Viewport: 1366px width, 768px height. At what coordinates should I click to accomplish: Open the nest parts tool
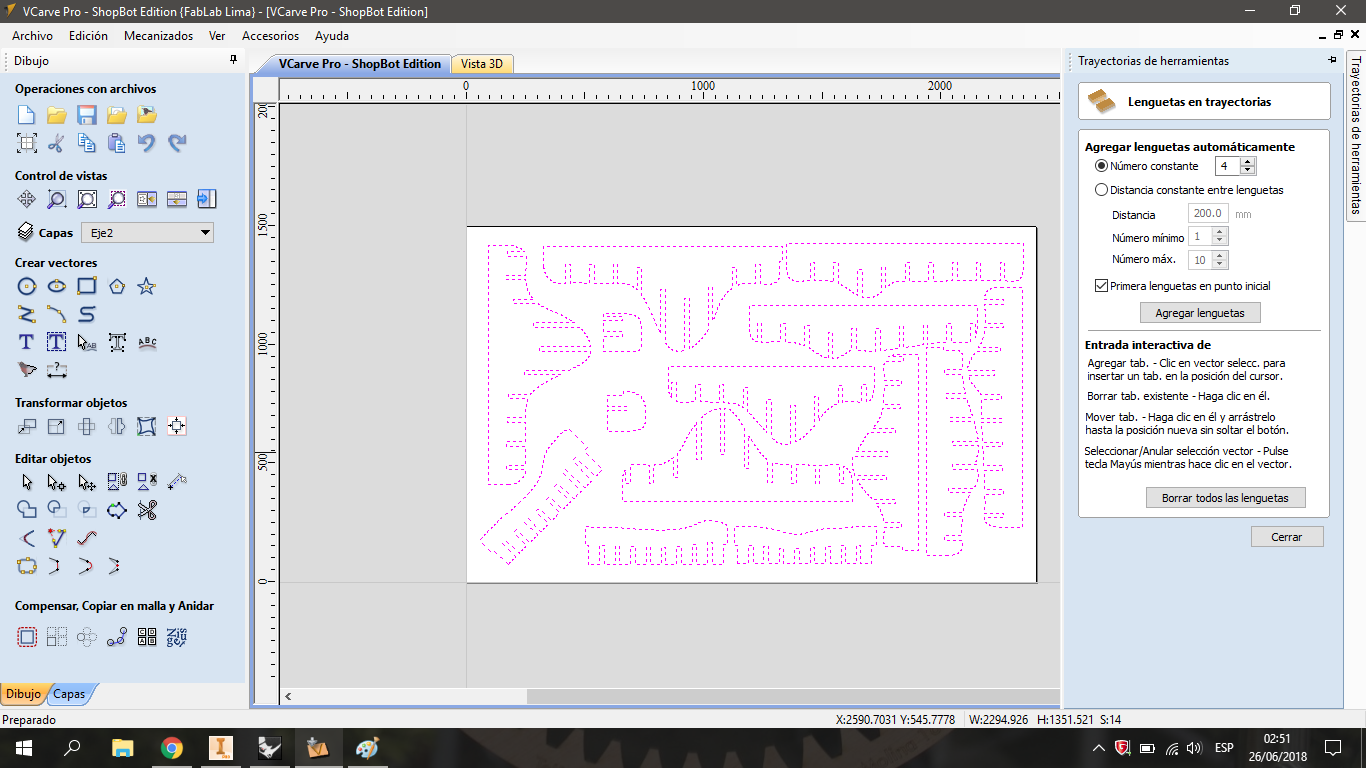point(177,637)
